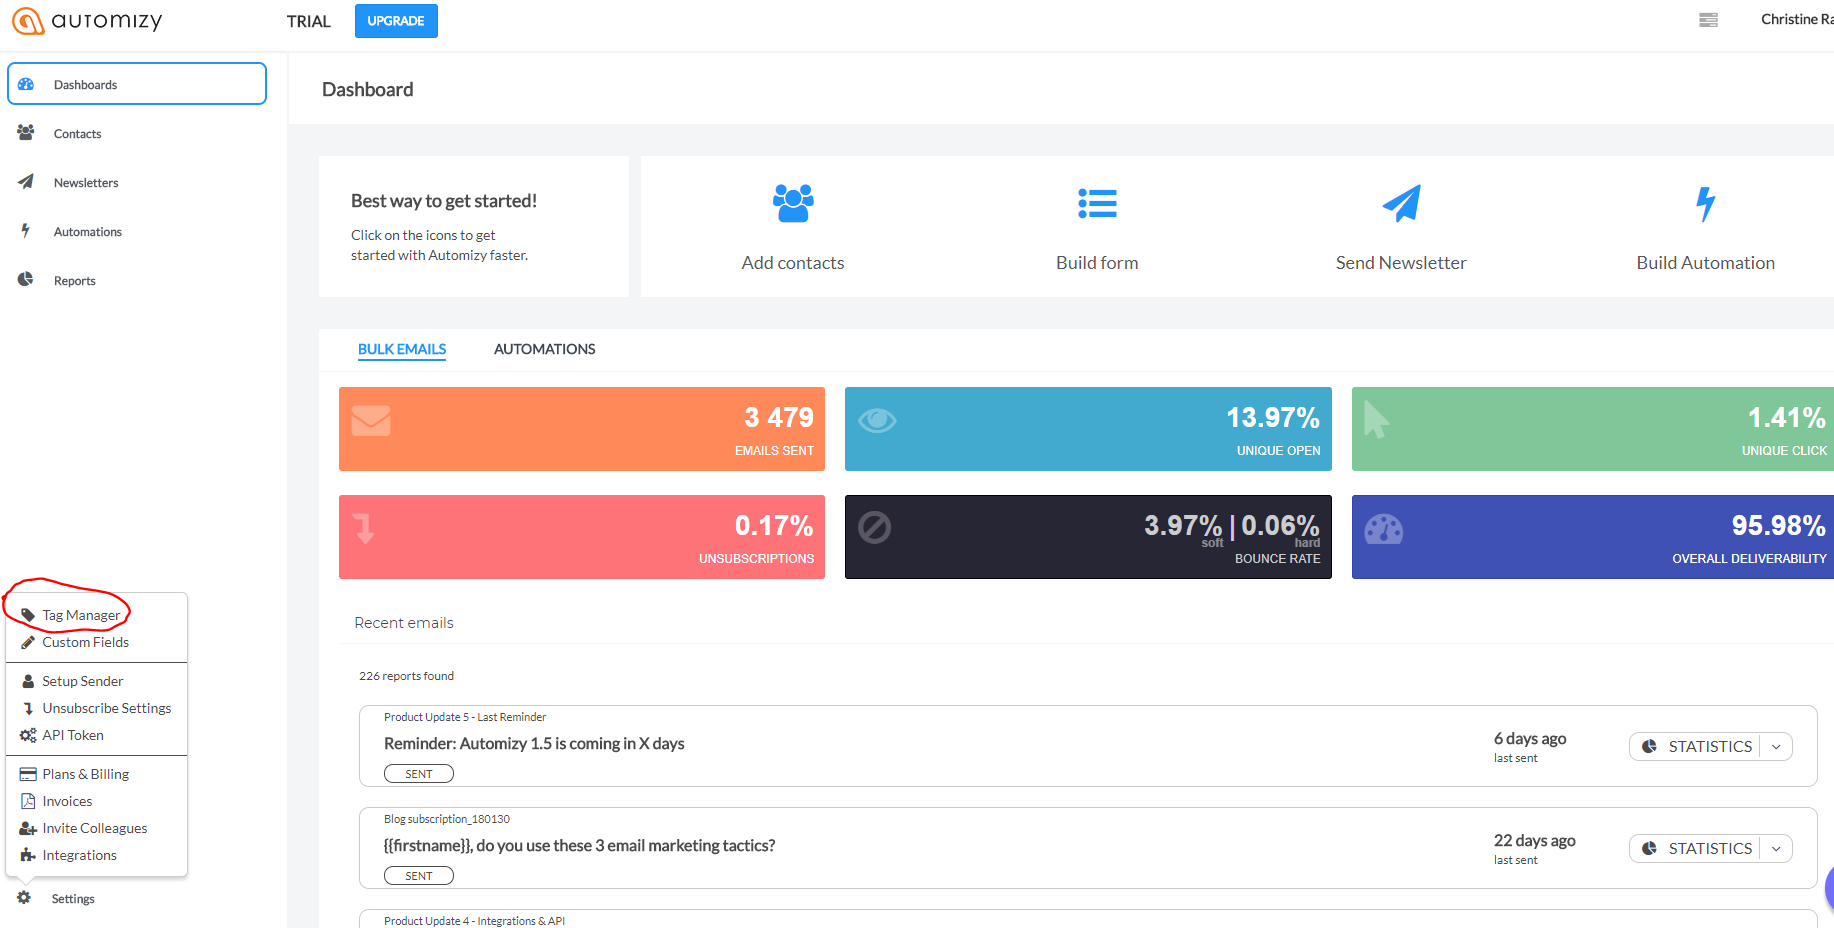1834x928 pixels.
Task: Click the Build Automation lightning bolt icon
Action: [1705, 204]
